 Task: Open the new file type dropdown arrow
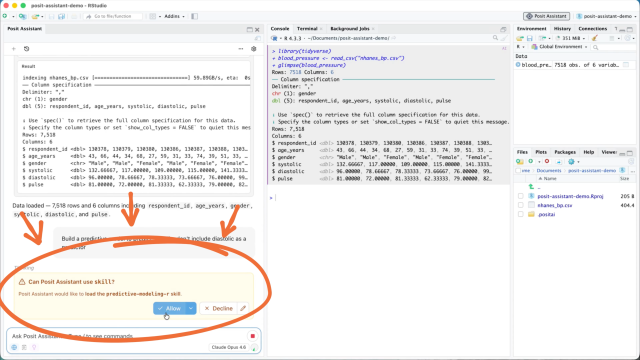pyautogui.click(x=13, y=16)
